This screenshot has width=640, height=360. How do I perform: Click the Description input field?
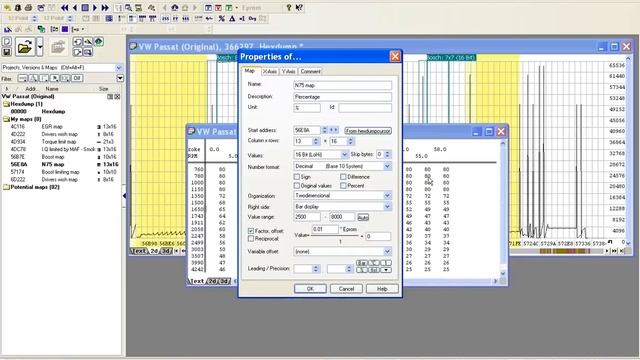342,97
